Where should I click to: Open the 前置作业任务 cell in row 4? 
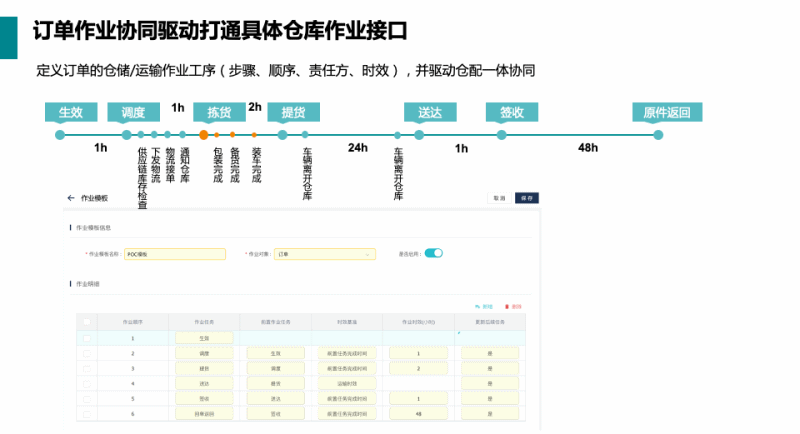pos(275,383)
